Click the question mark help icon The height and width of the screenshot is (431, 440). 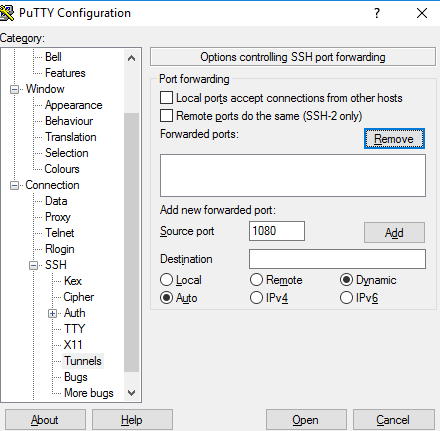[x=377, y=13]
